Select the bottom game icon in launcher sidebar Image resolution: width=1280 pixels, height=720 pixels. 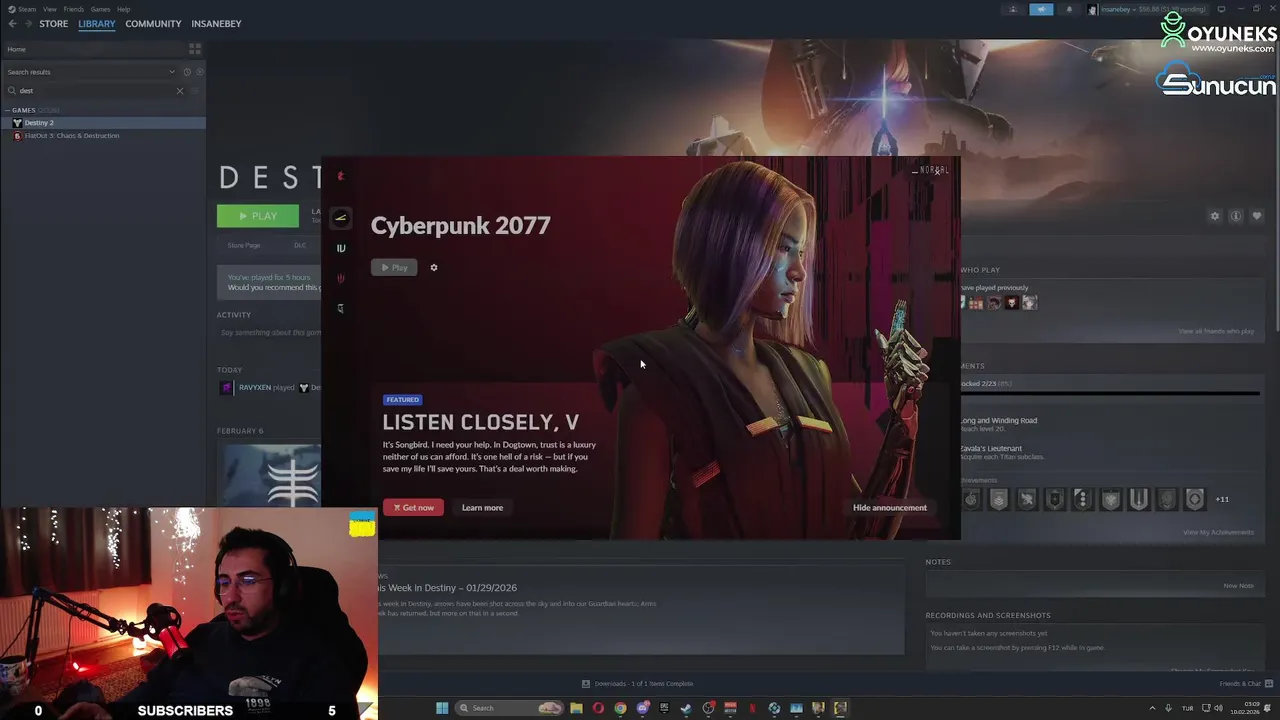(x=340, y=308)
